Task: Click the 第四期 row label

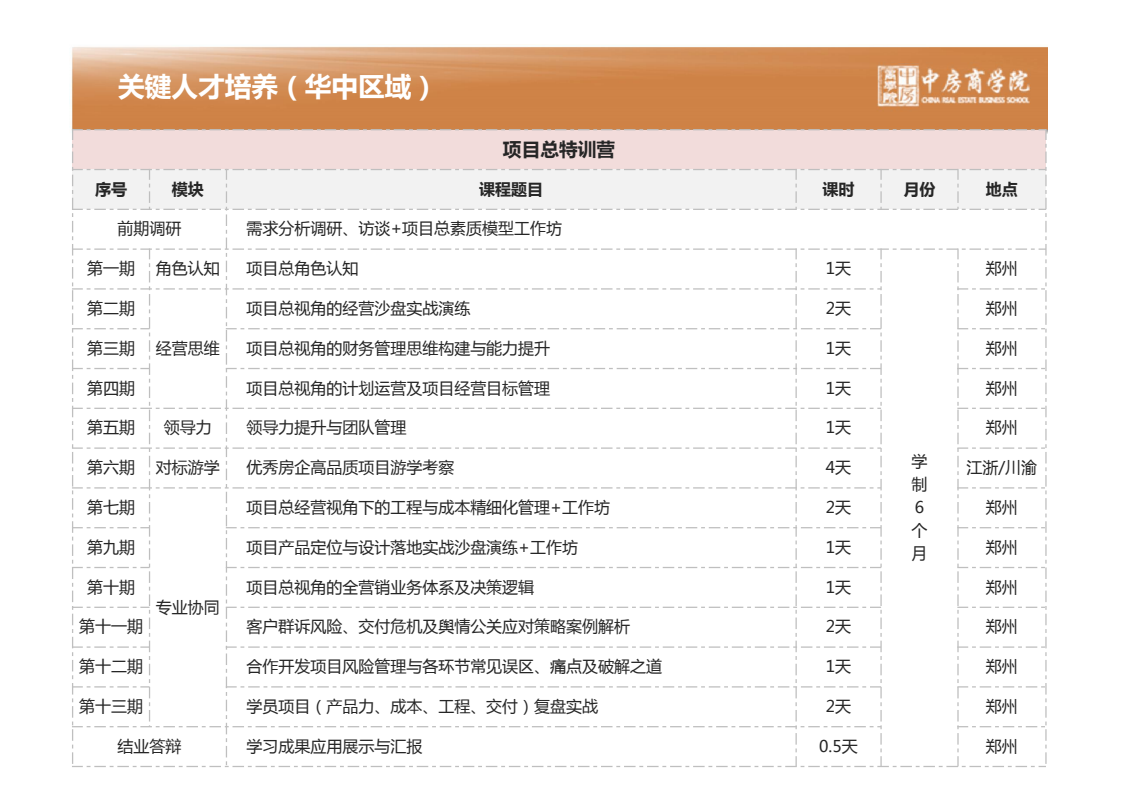Action: [111, 389]
